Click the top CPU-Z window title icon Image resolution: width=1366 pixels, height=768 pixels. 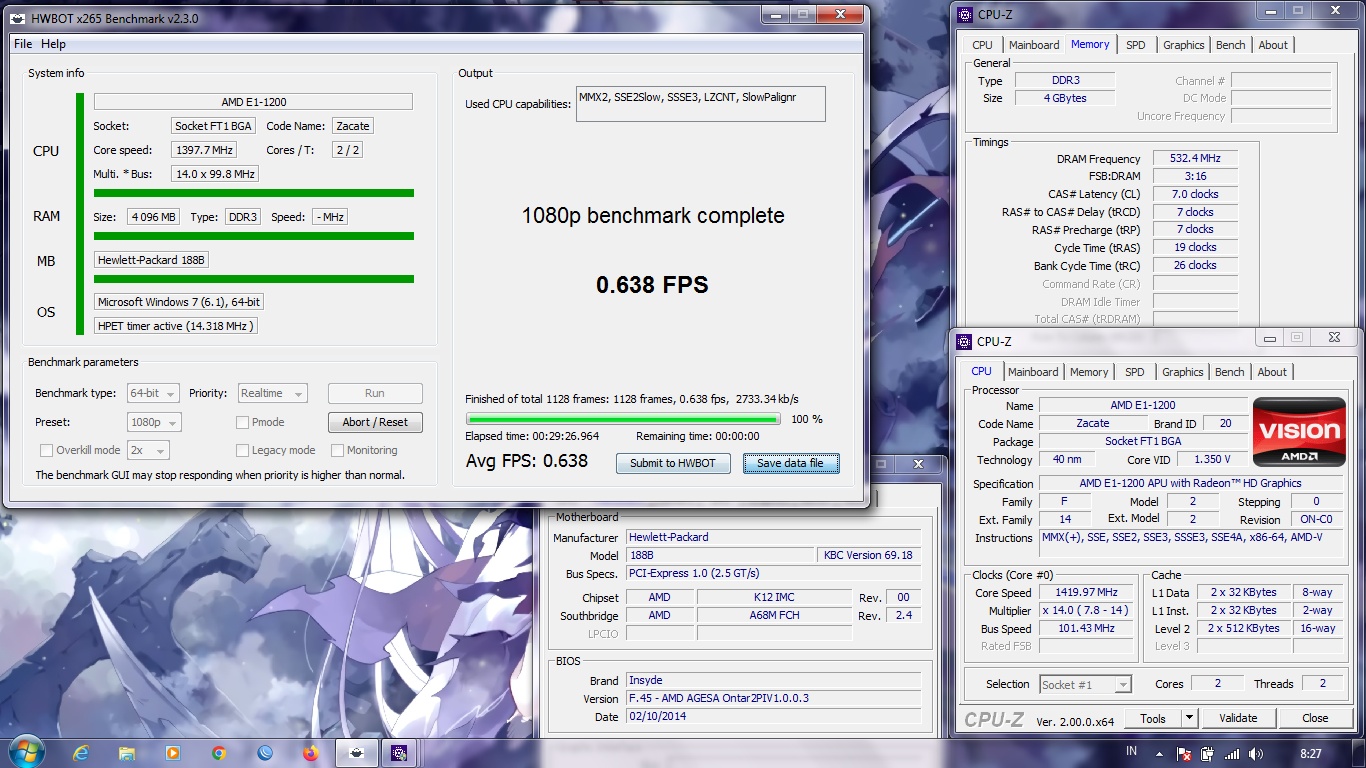[x=964, y=14]
